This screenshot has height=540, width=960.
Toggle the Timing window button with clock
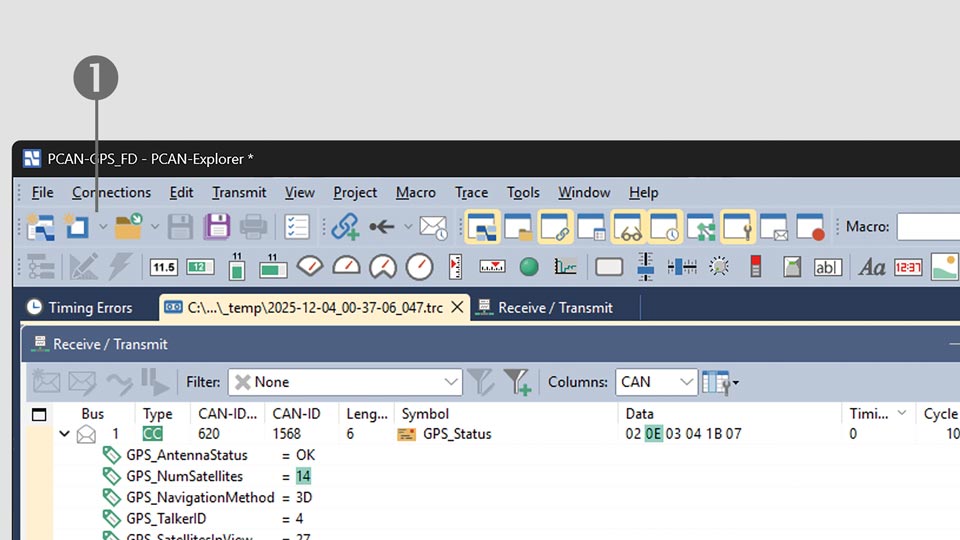point(665,227)
